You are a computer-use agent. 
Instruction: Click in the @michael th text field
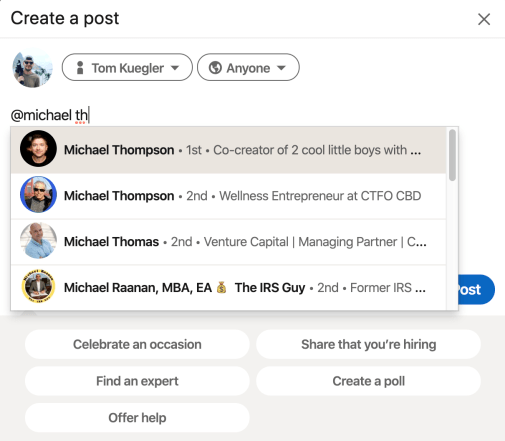click(233, 115)
